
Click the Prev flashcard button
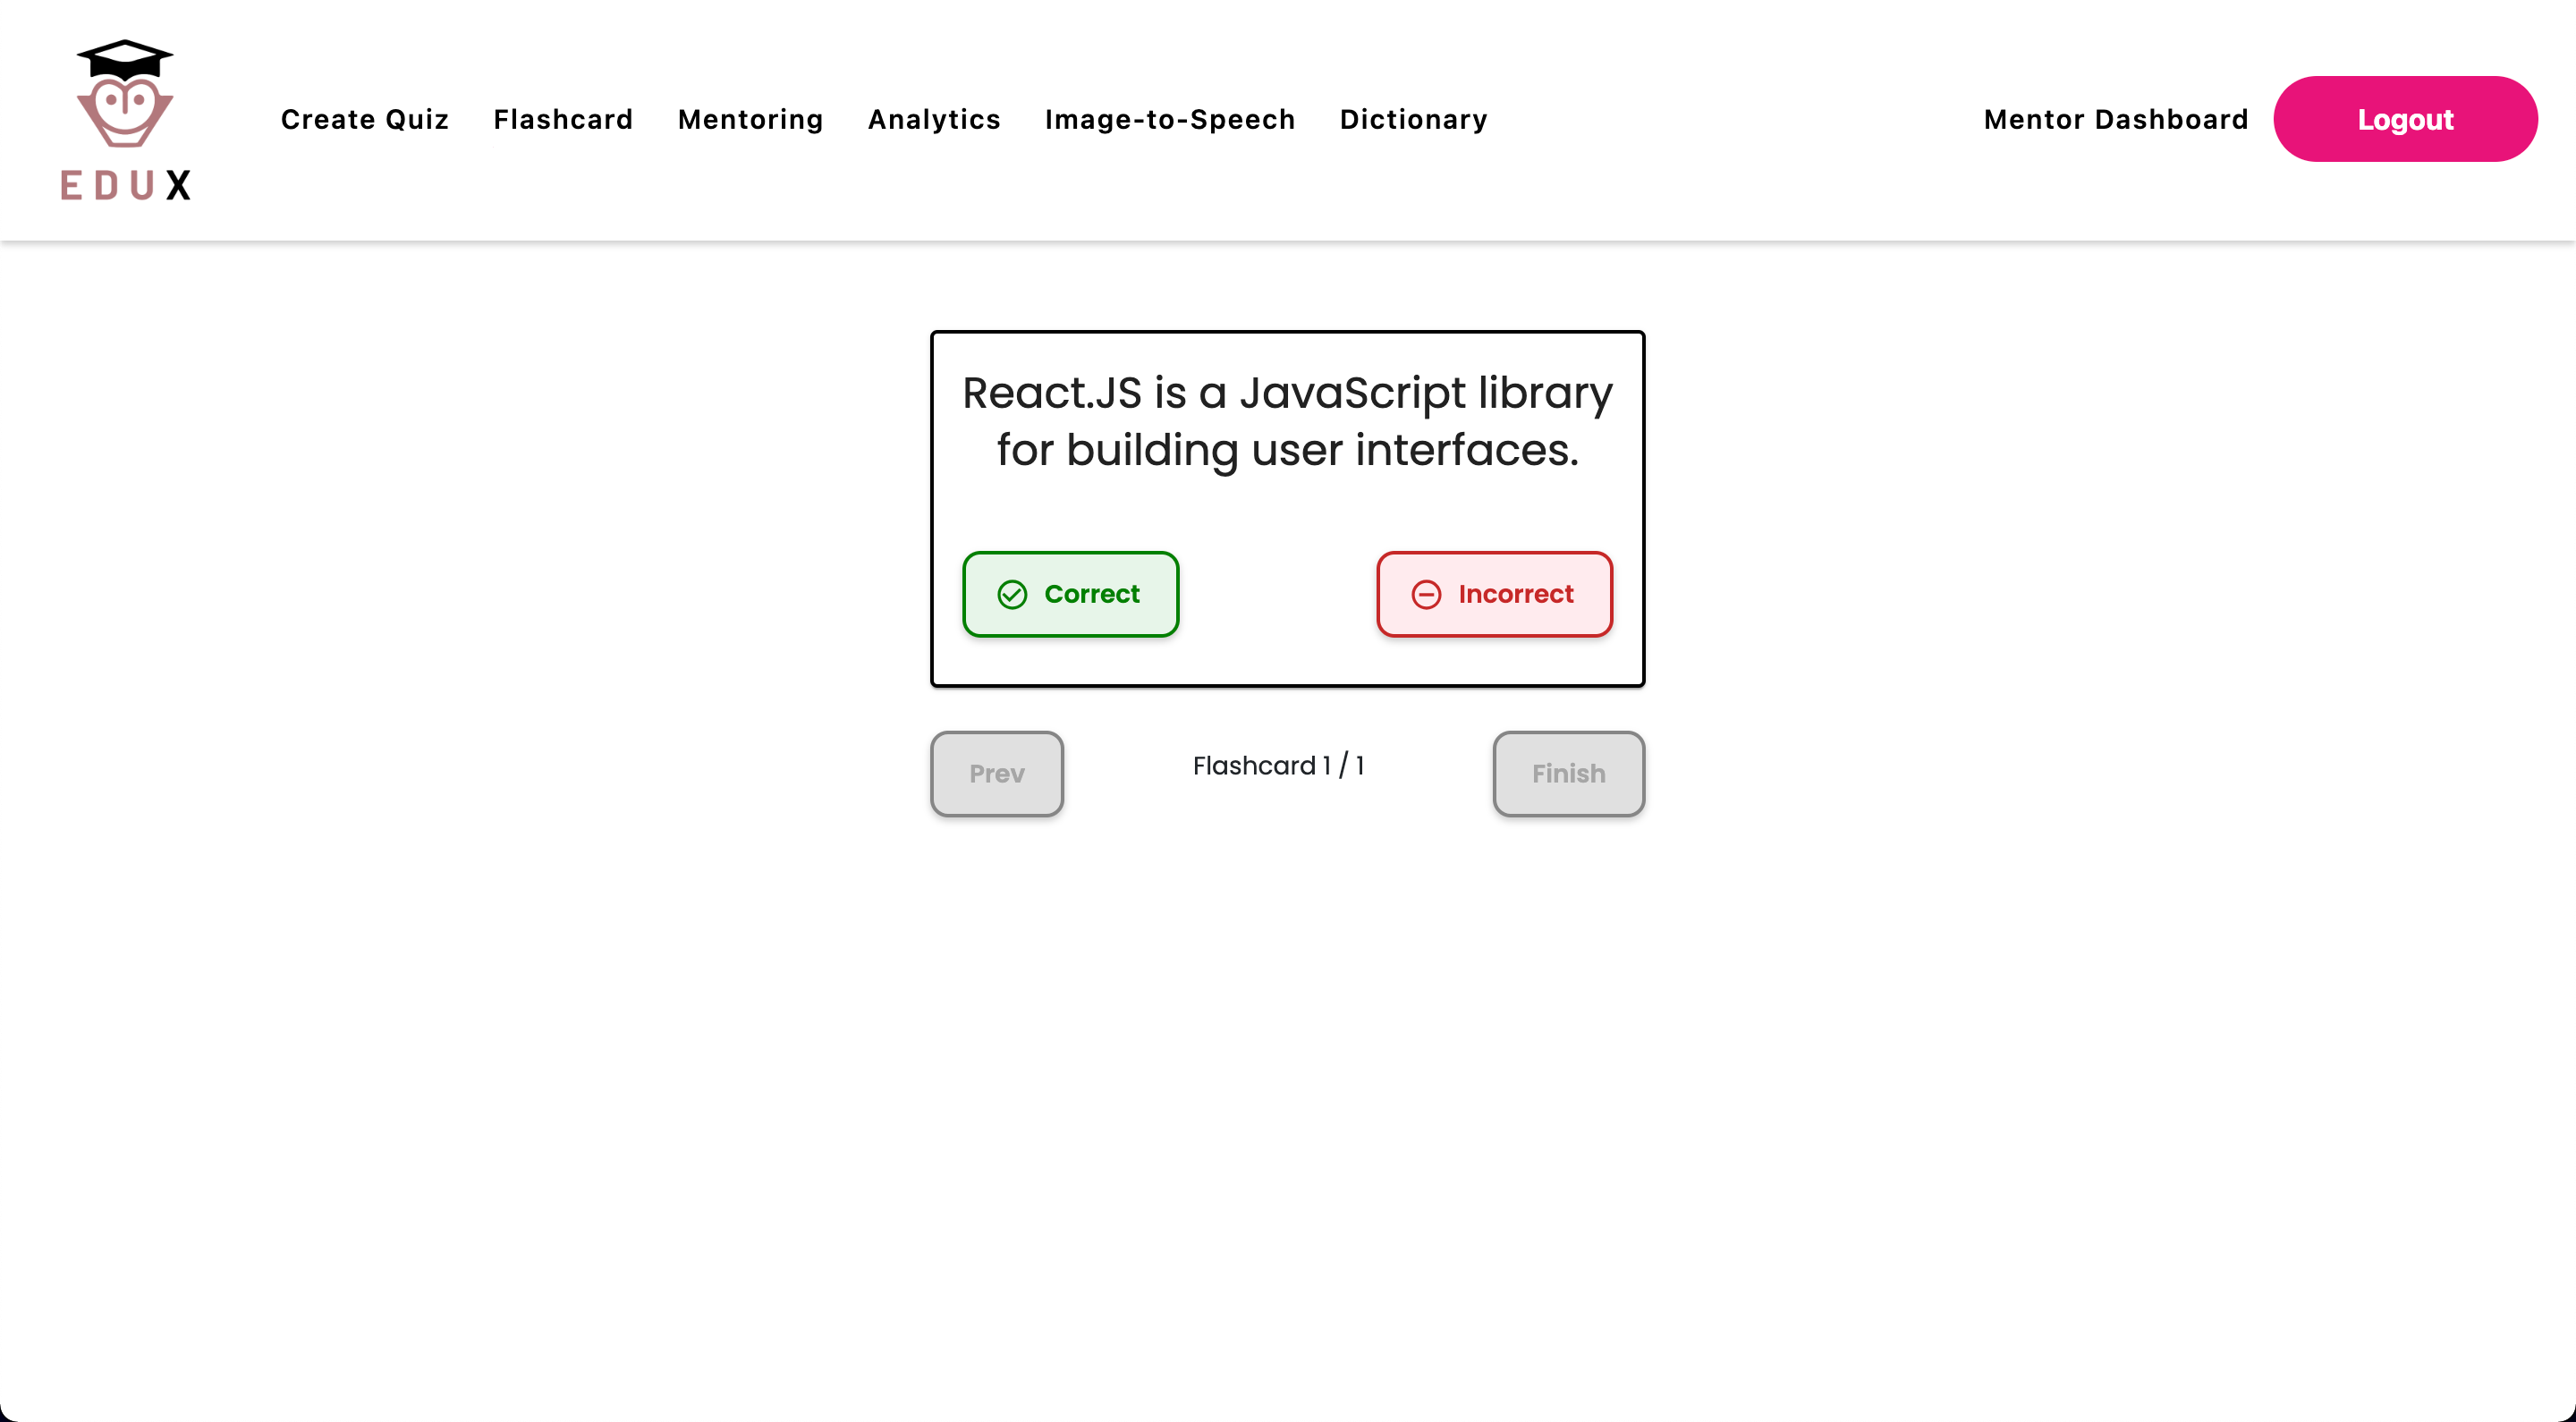[x=996, y=773]
